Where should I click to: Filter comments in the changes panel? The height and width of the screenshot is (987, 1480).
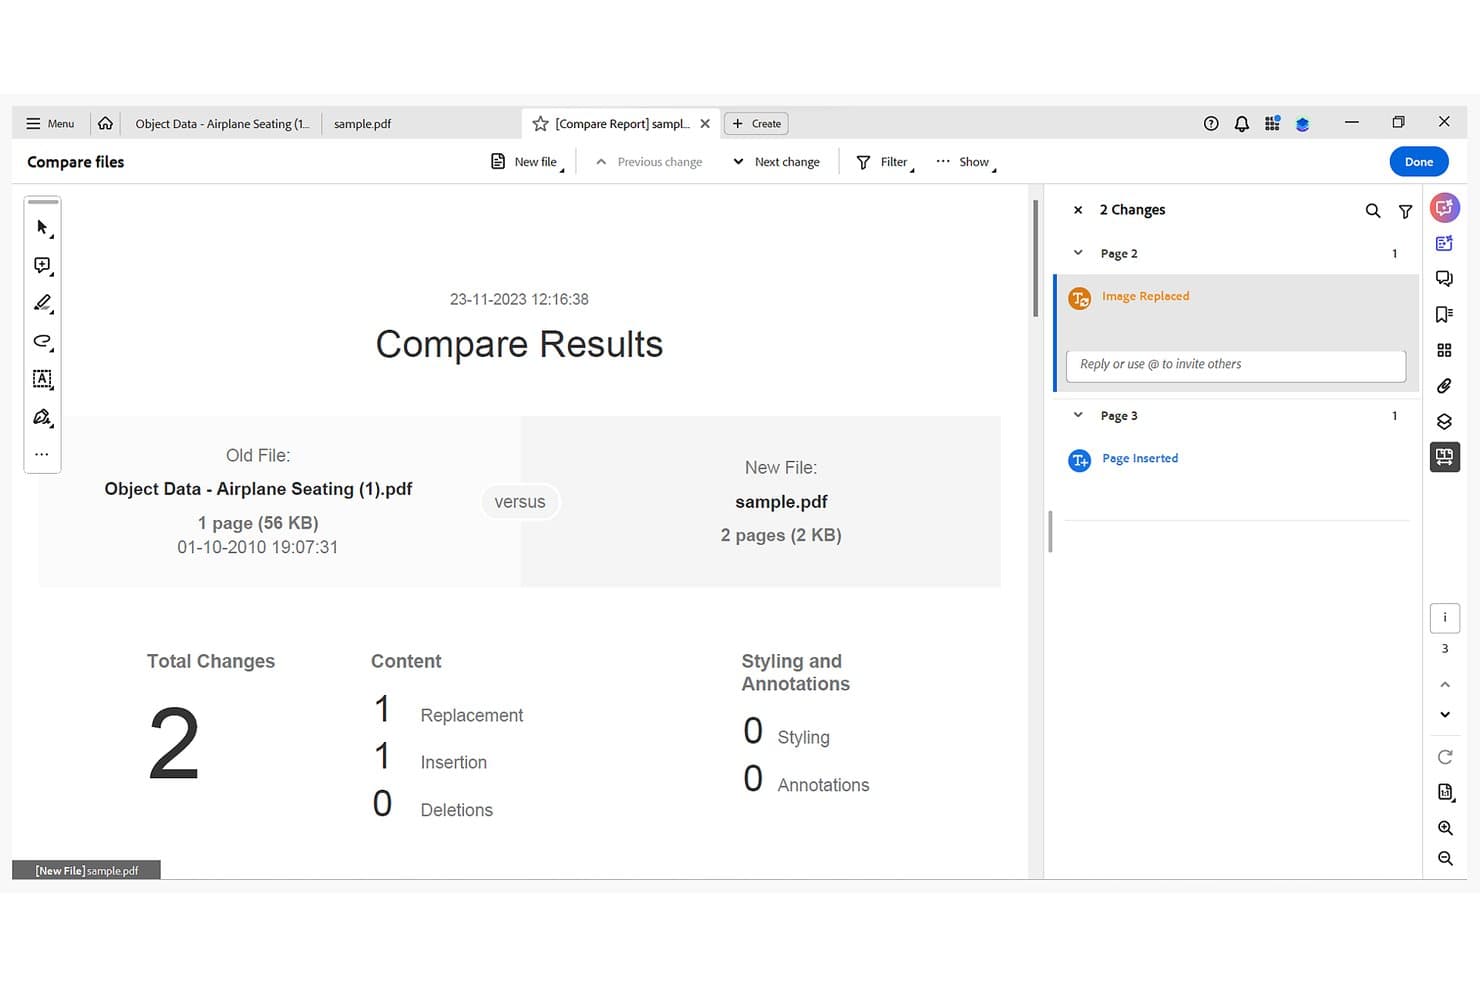[1405, 211]
